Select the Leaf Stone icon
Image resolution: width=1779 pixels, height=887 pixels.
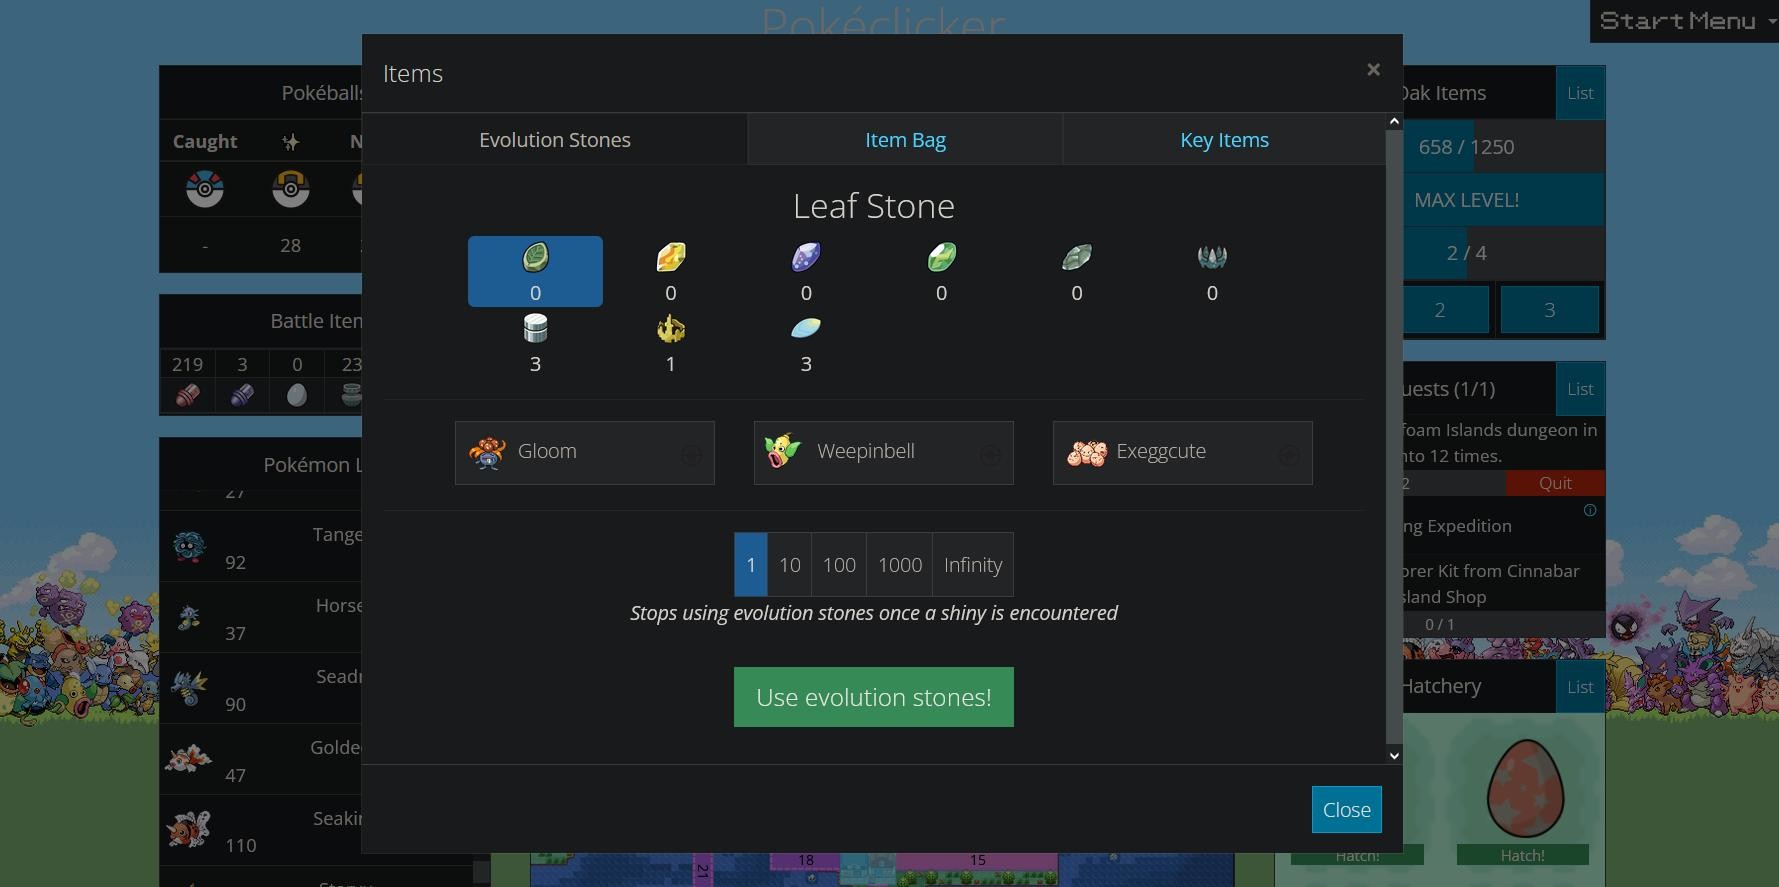(535, 259)
